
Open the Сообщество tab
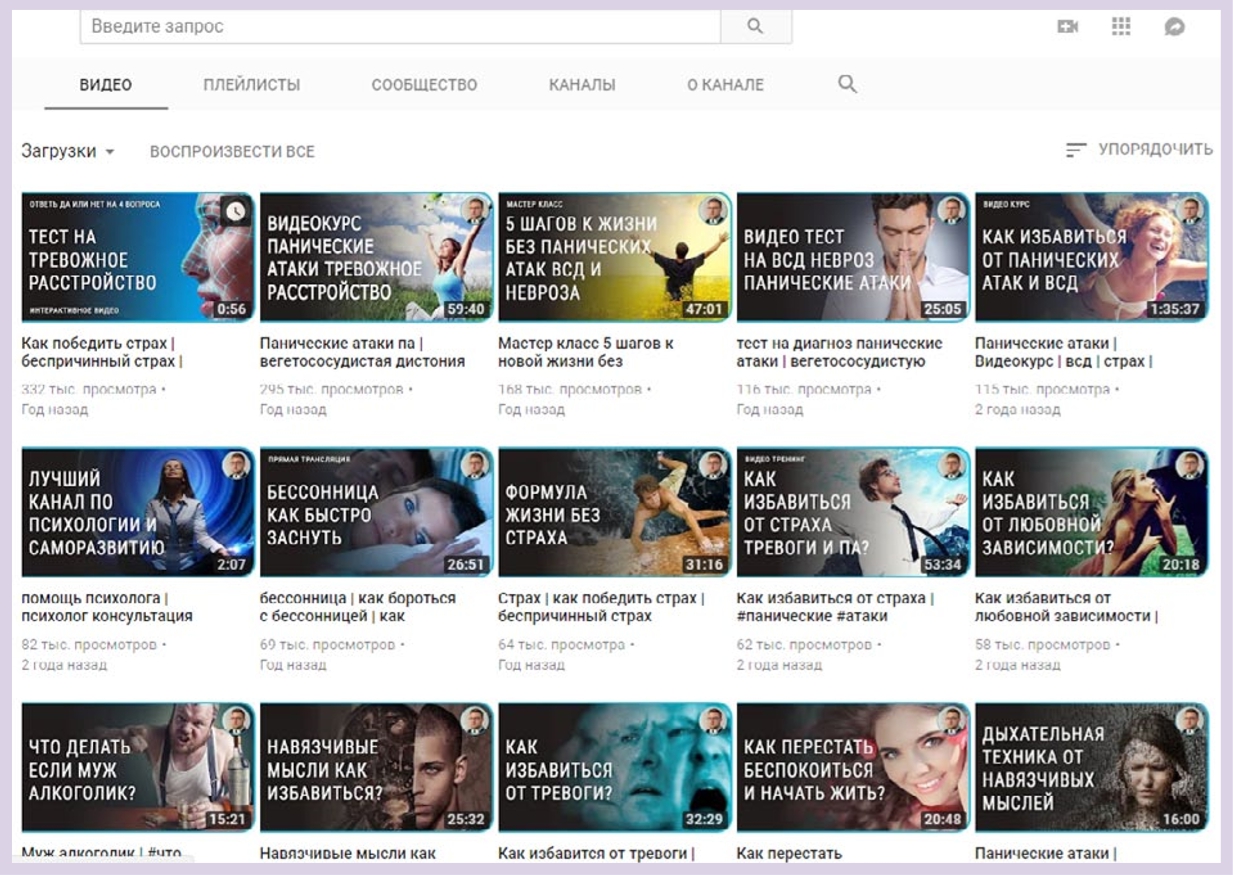(424, 85)
